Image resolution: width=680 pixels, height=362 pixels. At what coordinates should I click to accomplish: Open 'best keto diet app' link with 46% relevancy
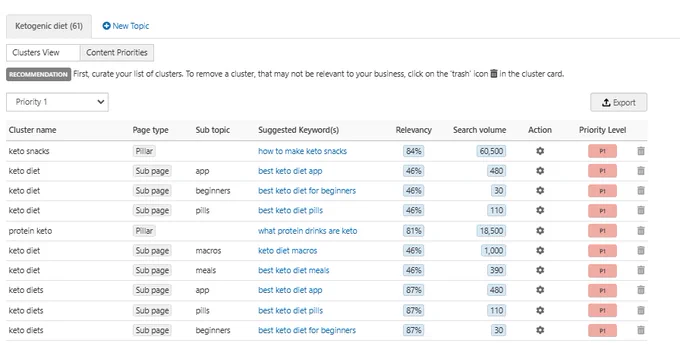[290, 171]
